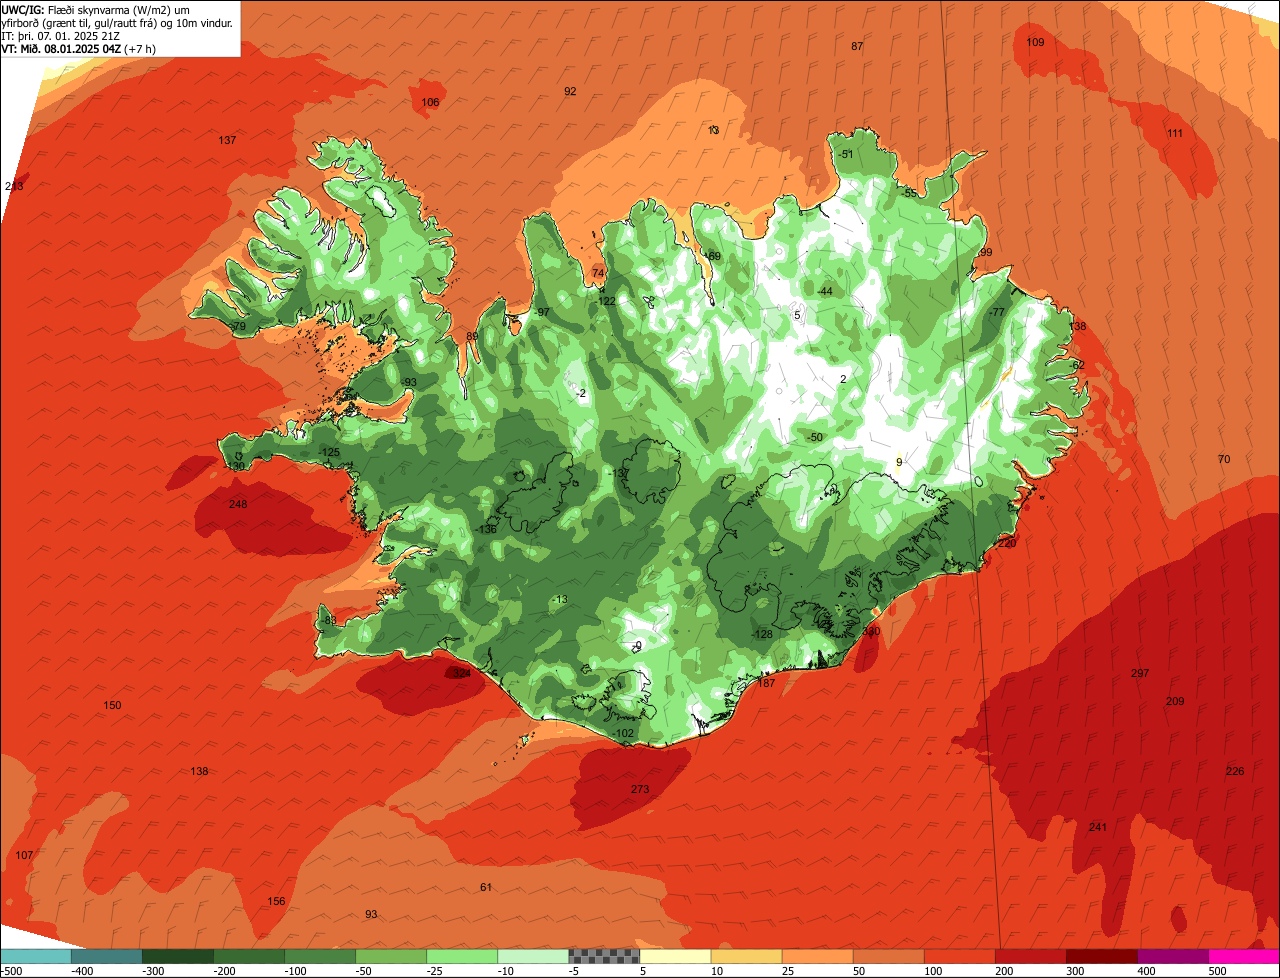Select the legend swatch between 200 and 300

pos(1031,956)
